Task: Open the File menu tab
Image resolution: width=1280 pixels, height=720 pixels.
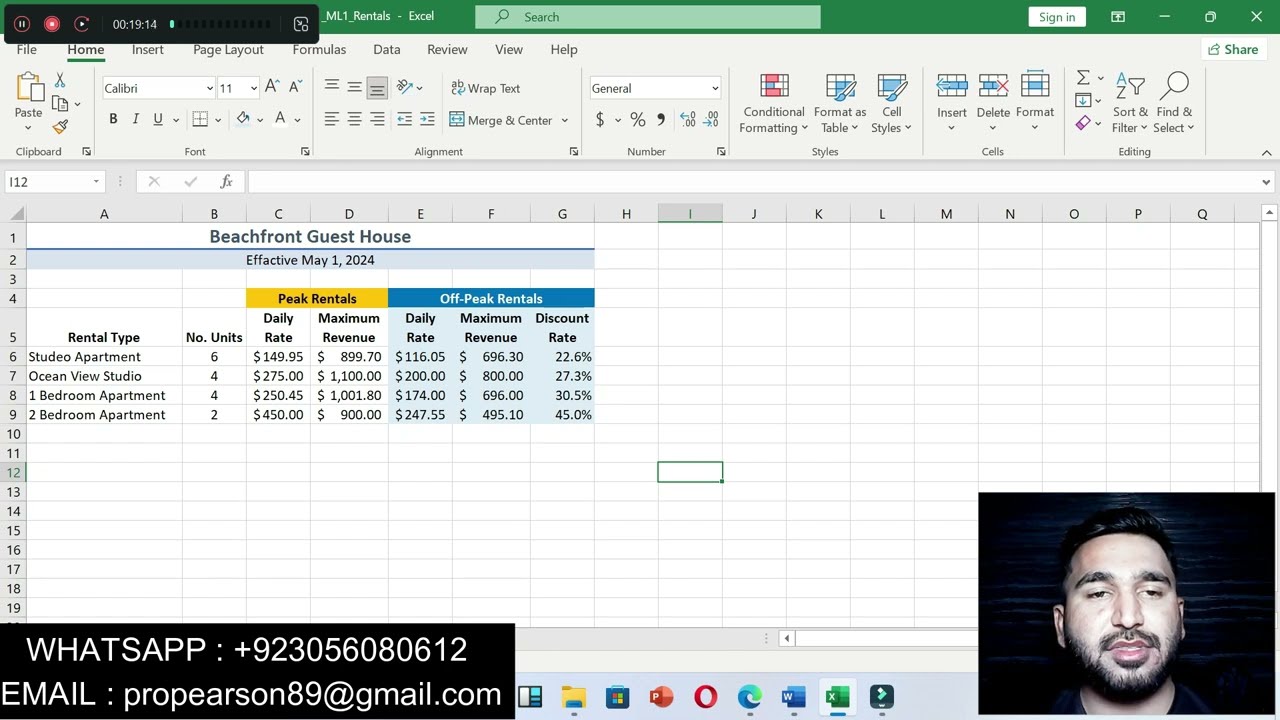Action: [x=27, y=49]
